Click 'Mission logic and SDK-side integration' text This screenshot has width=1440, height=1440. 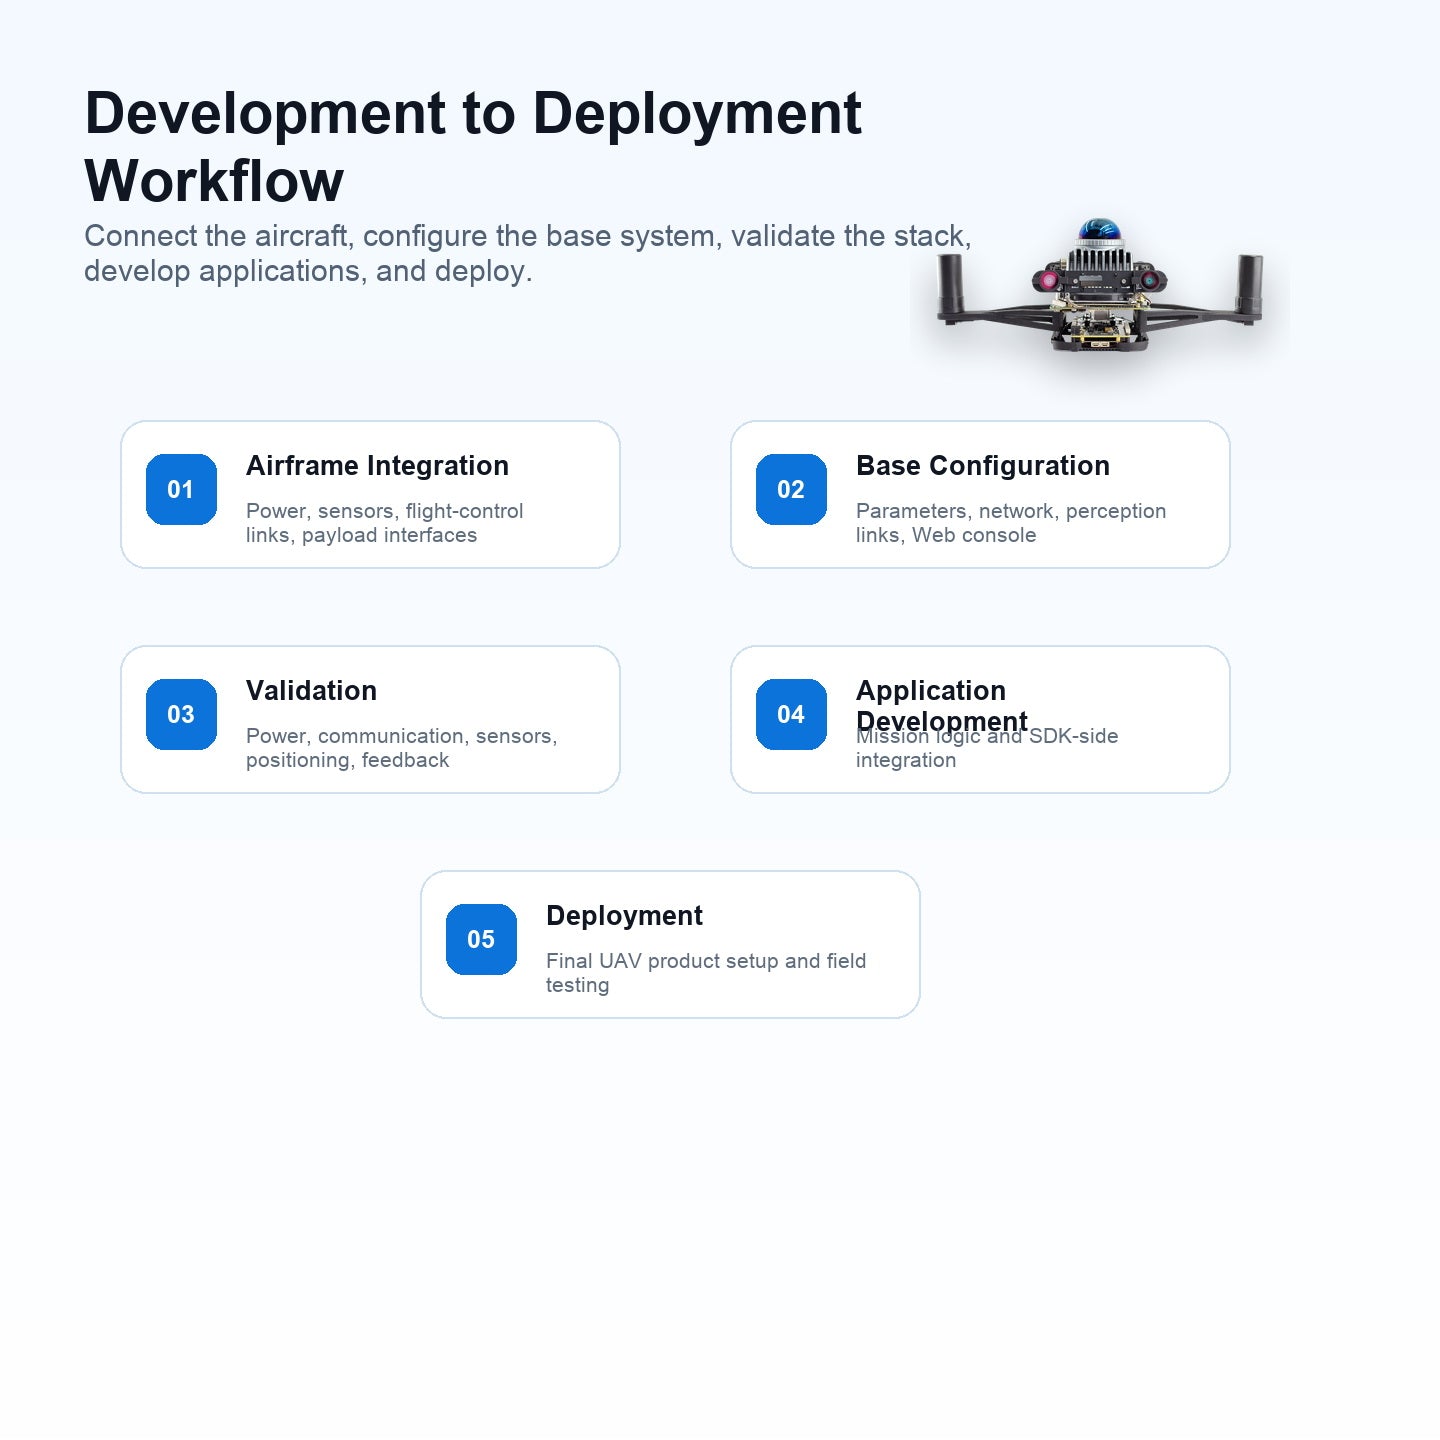click(x=987, y=748)
